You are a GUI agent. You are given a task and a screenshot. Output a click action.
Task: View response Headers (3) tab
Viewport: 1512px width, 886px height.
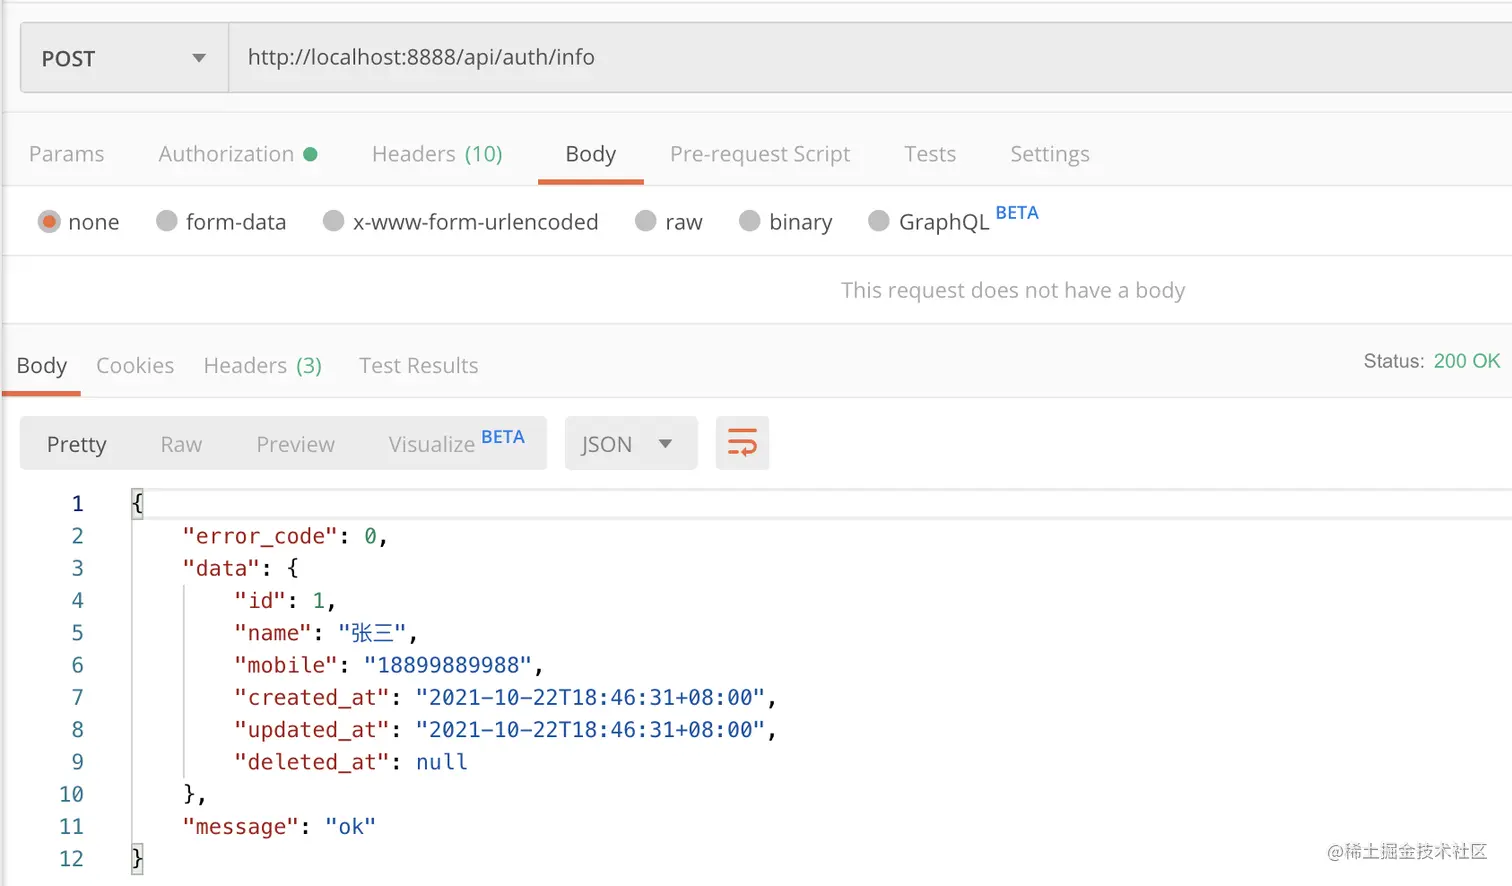pyautogui.click(x=263, y=366)
